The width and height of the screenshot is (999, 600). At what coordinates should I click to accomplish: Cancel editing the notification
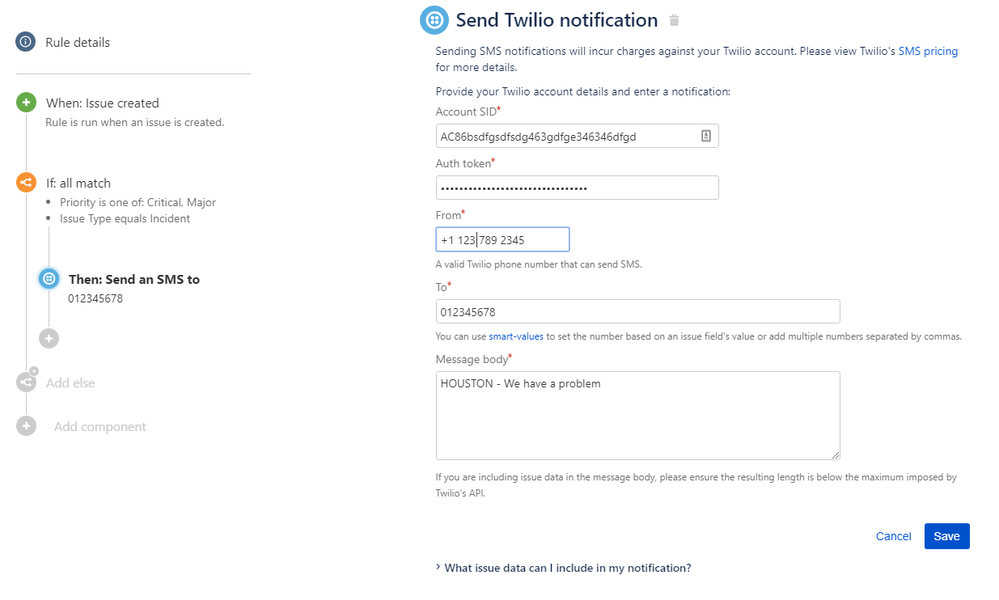point(893,536)
